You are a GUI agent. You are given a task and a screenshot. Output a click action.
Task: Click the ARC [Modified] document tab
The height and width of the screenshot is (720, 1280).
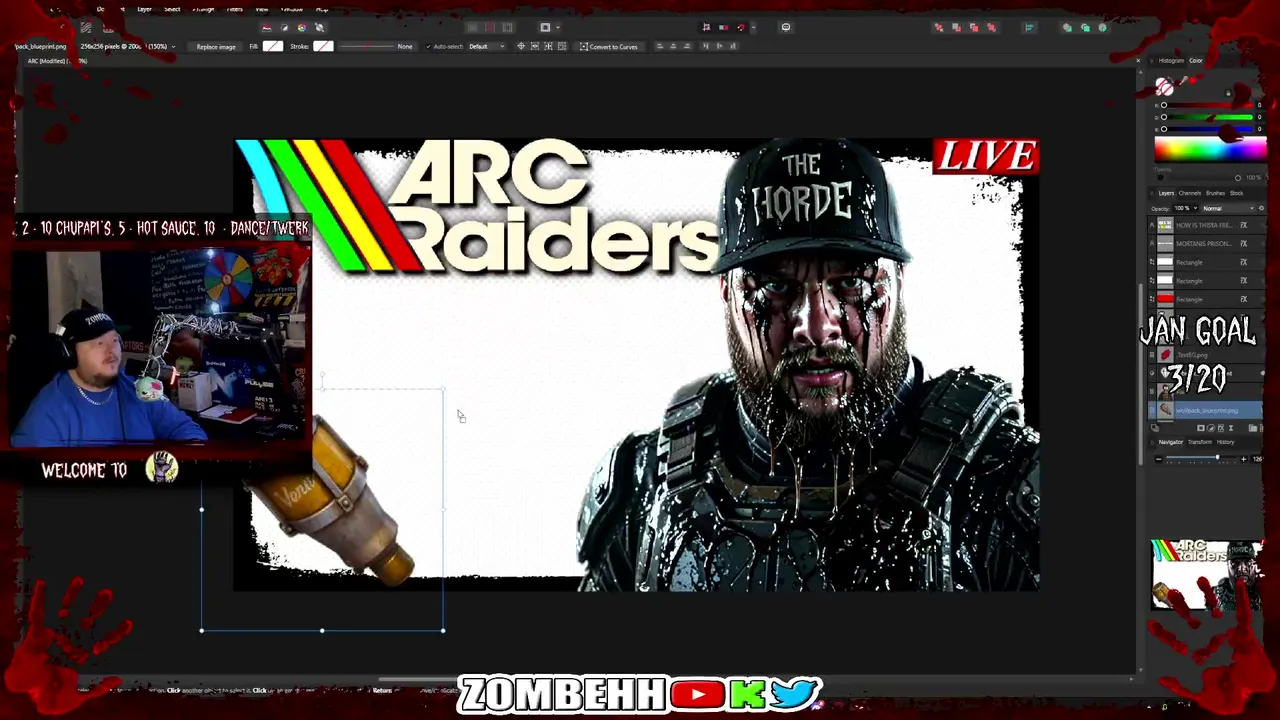click(x=55, y=61)
